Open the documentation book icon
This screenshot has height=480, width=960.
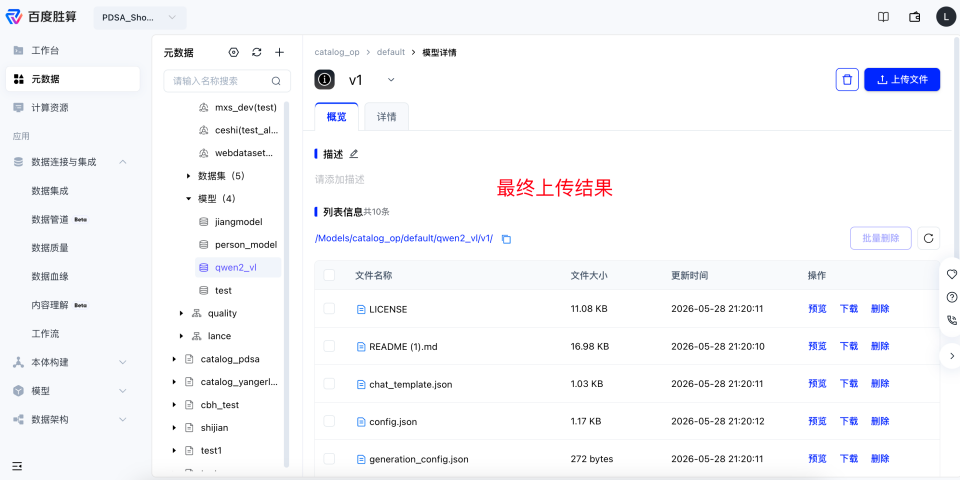click(883, 17)
